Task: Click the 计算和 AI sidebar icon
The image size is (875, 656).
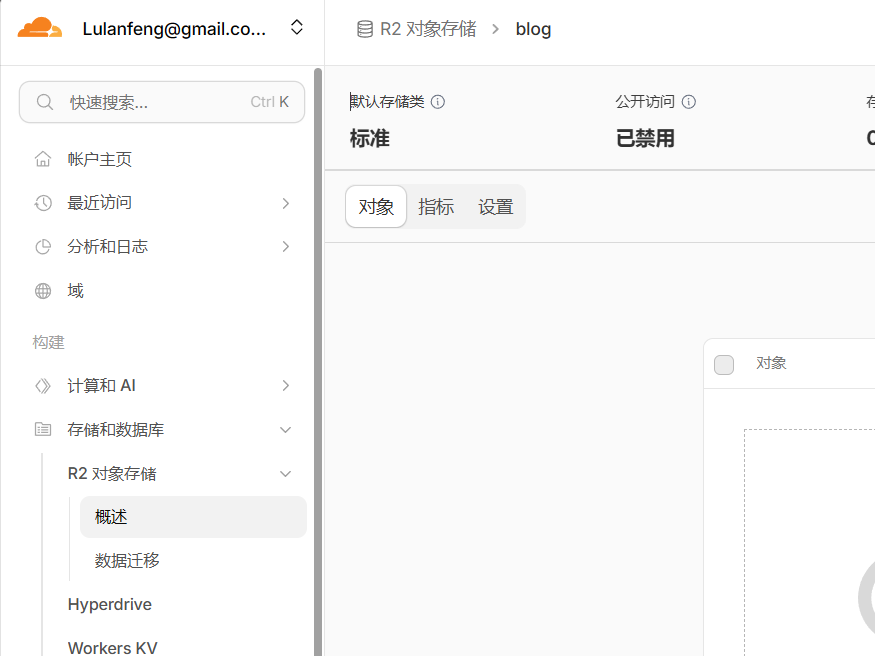Action: click(x=43, y=385)
